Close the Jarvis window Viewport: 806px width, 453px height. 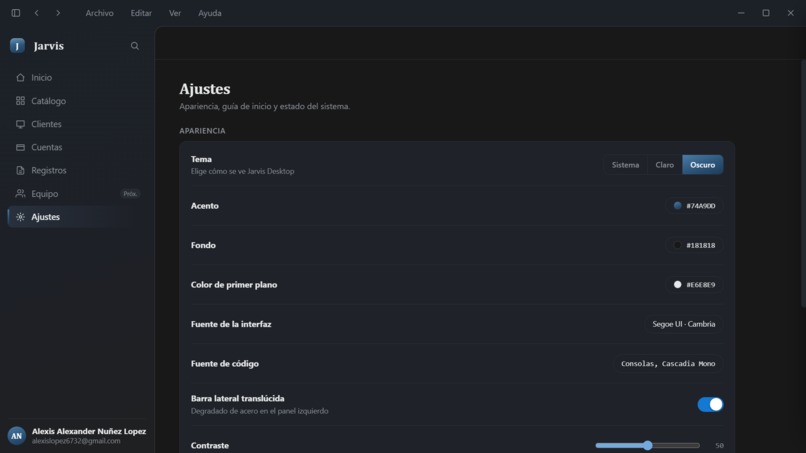point(791,13)
